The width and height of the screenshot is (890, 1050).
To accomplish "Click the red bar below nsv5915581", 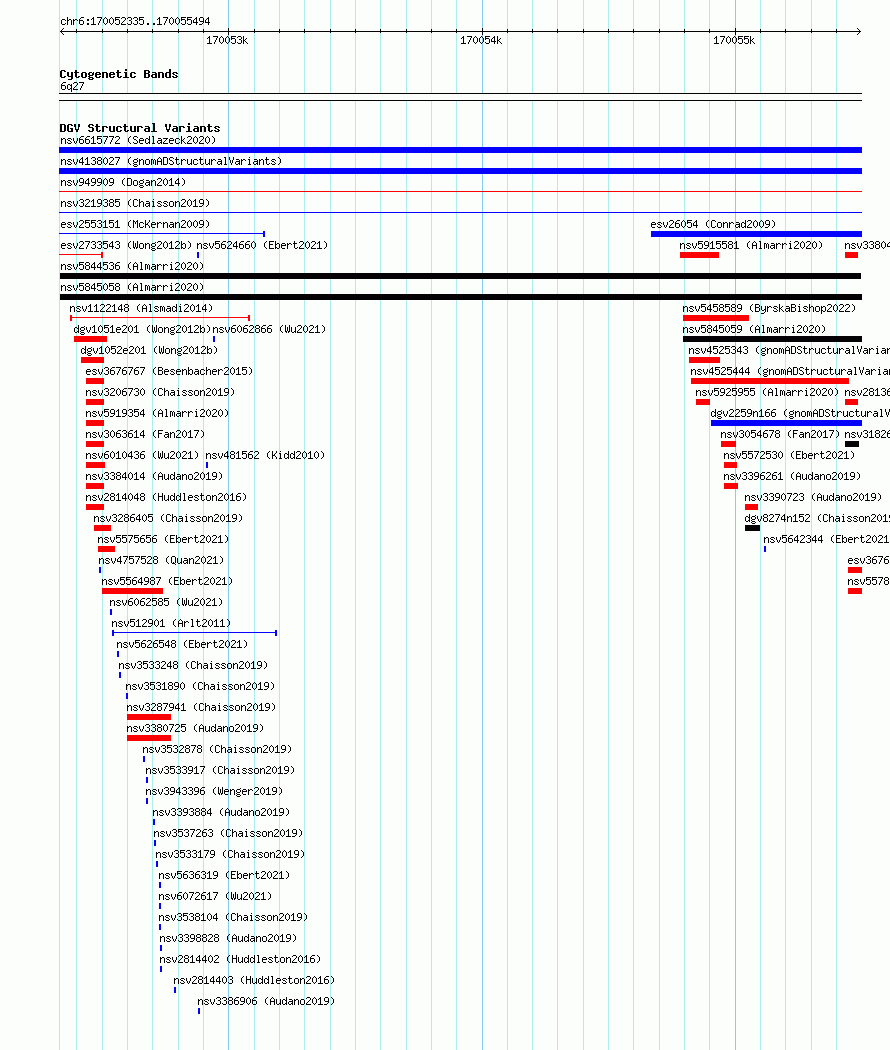I will click(699, 255).
